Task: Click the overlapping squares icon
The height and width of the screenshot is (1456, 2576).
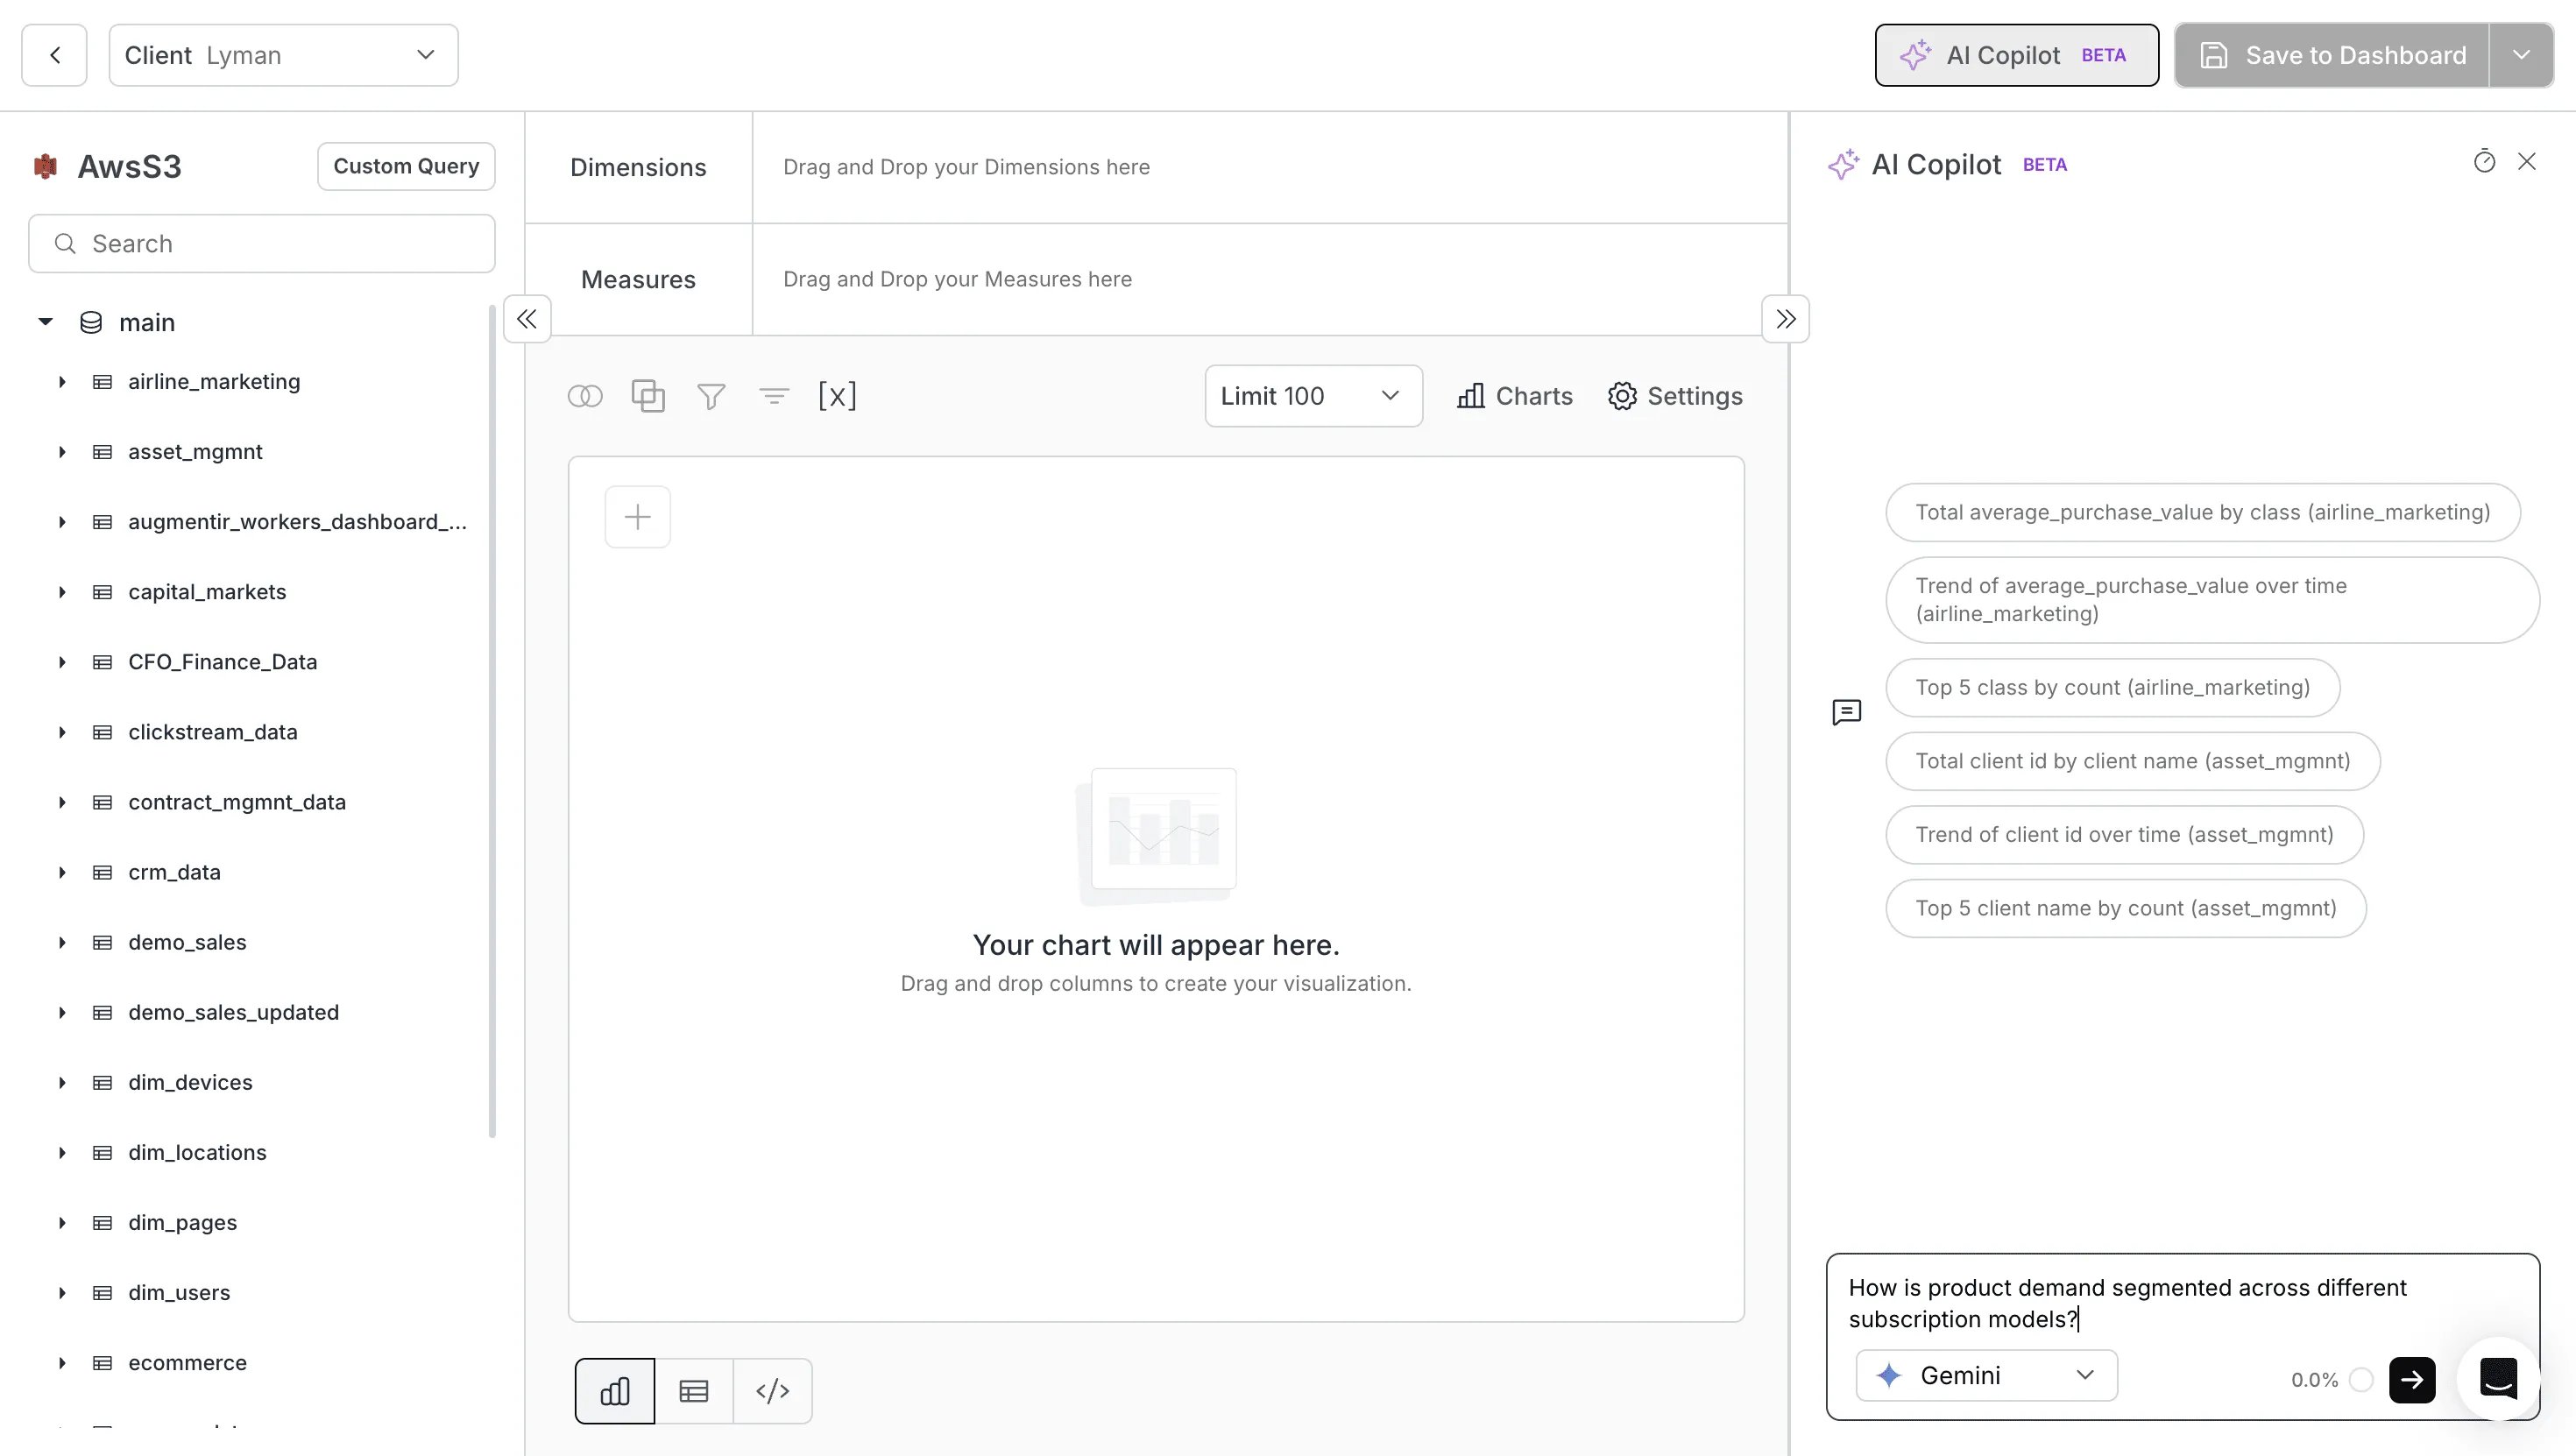Action: pyautogui.click(x=648, y=396)
